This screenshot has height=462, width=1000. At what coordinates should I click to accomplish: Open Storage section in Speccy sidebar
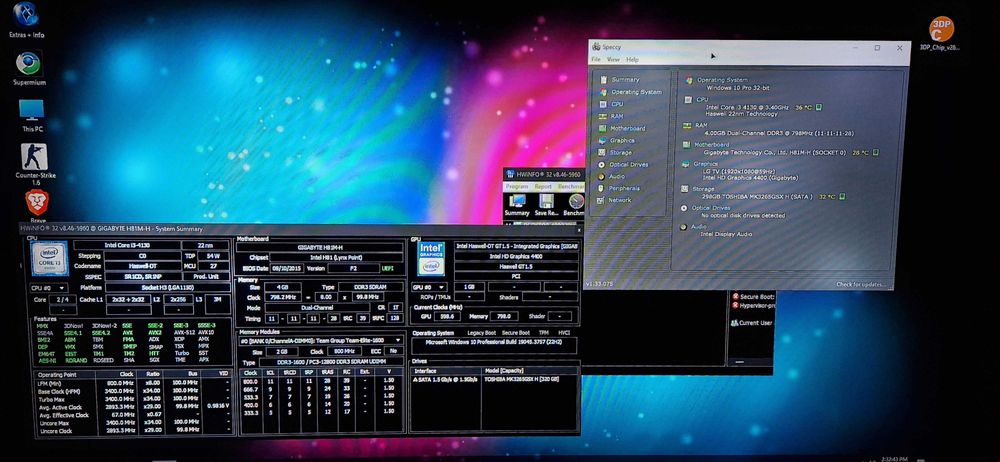tap(616, 153)
